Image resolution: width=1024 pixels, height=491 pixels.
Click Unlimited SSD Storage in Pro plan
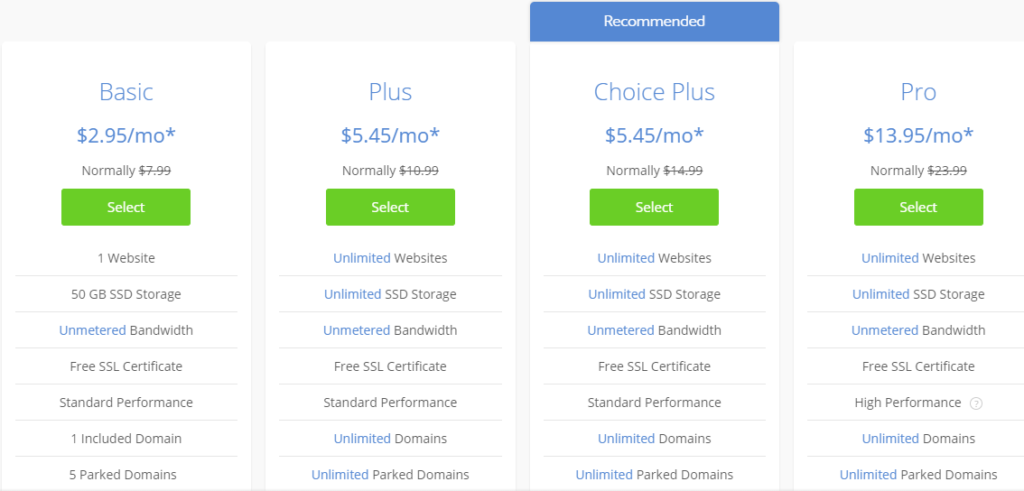[880, 294]
